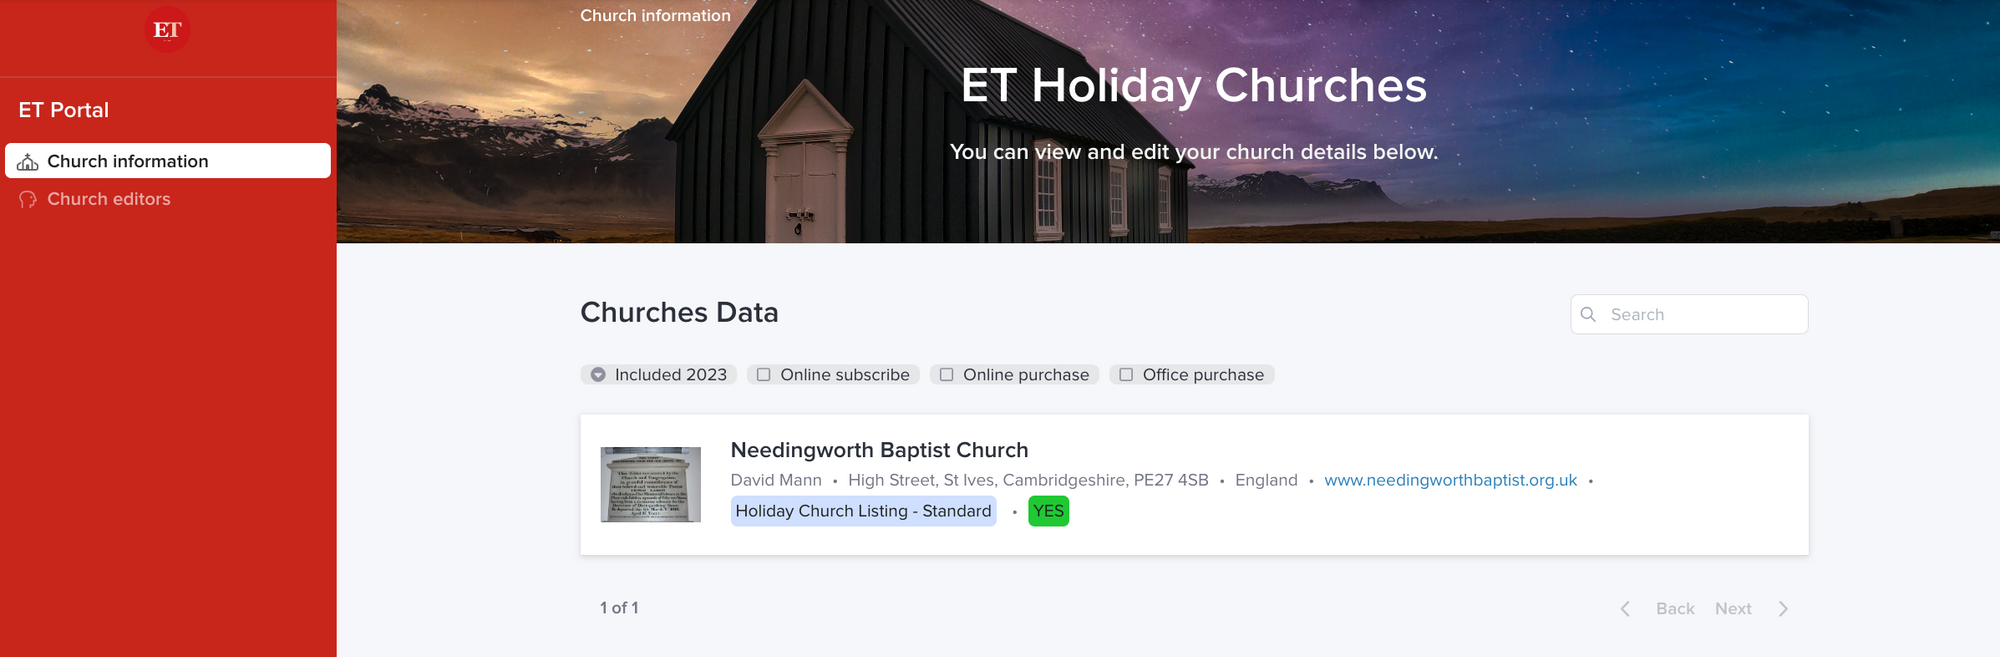2000x657 pixels.
Task: Go to next page with right chevron
Action: tap(1783, 609)
